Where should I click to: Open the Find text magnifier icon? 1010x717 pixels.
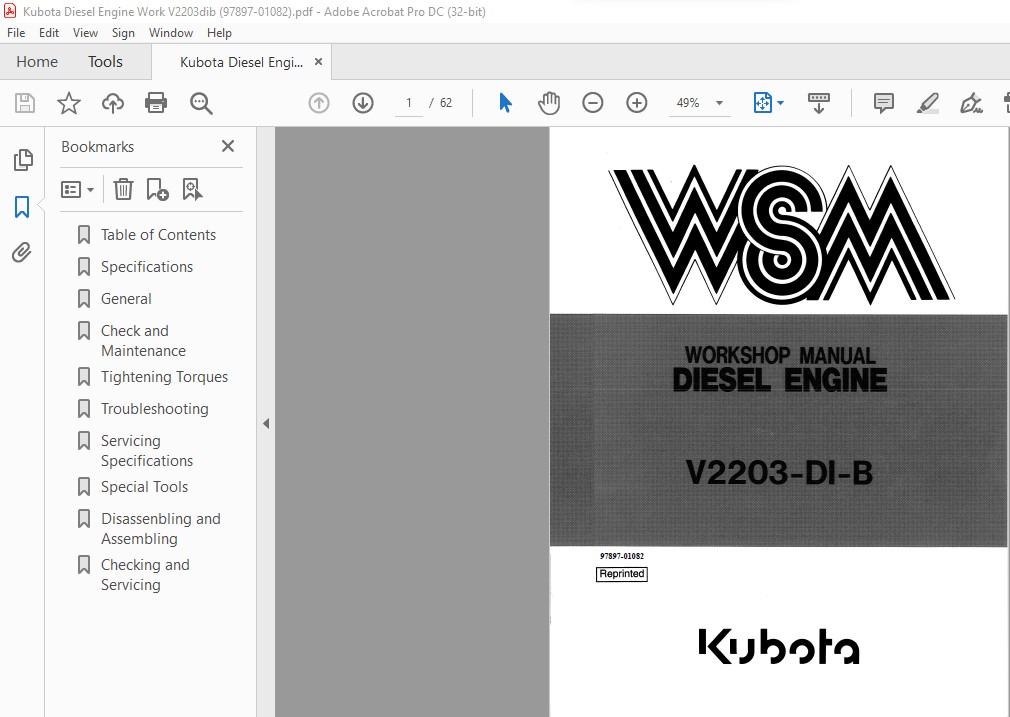[x=201, y=103]
